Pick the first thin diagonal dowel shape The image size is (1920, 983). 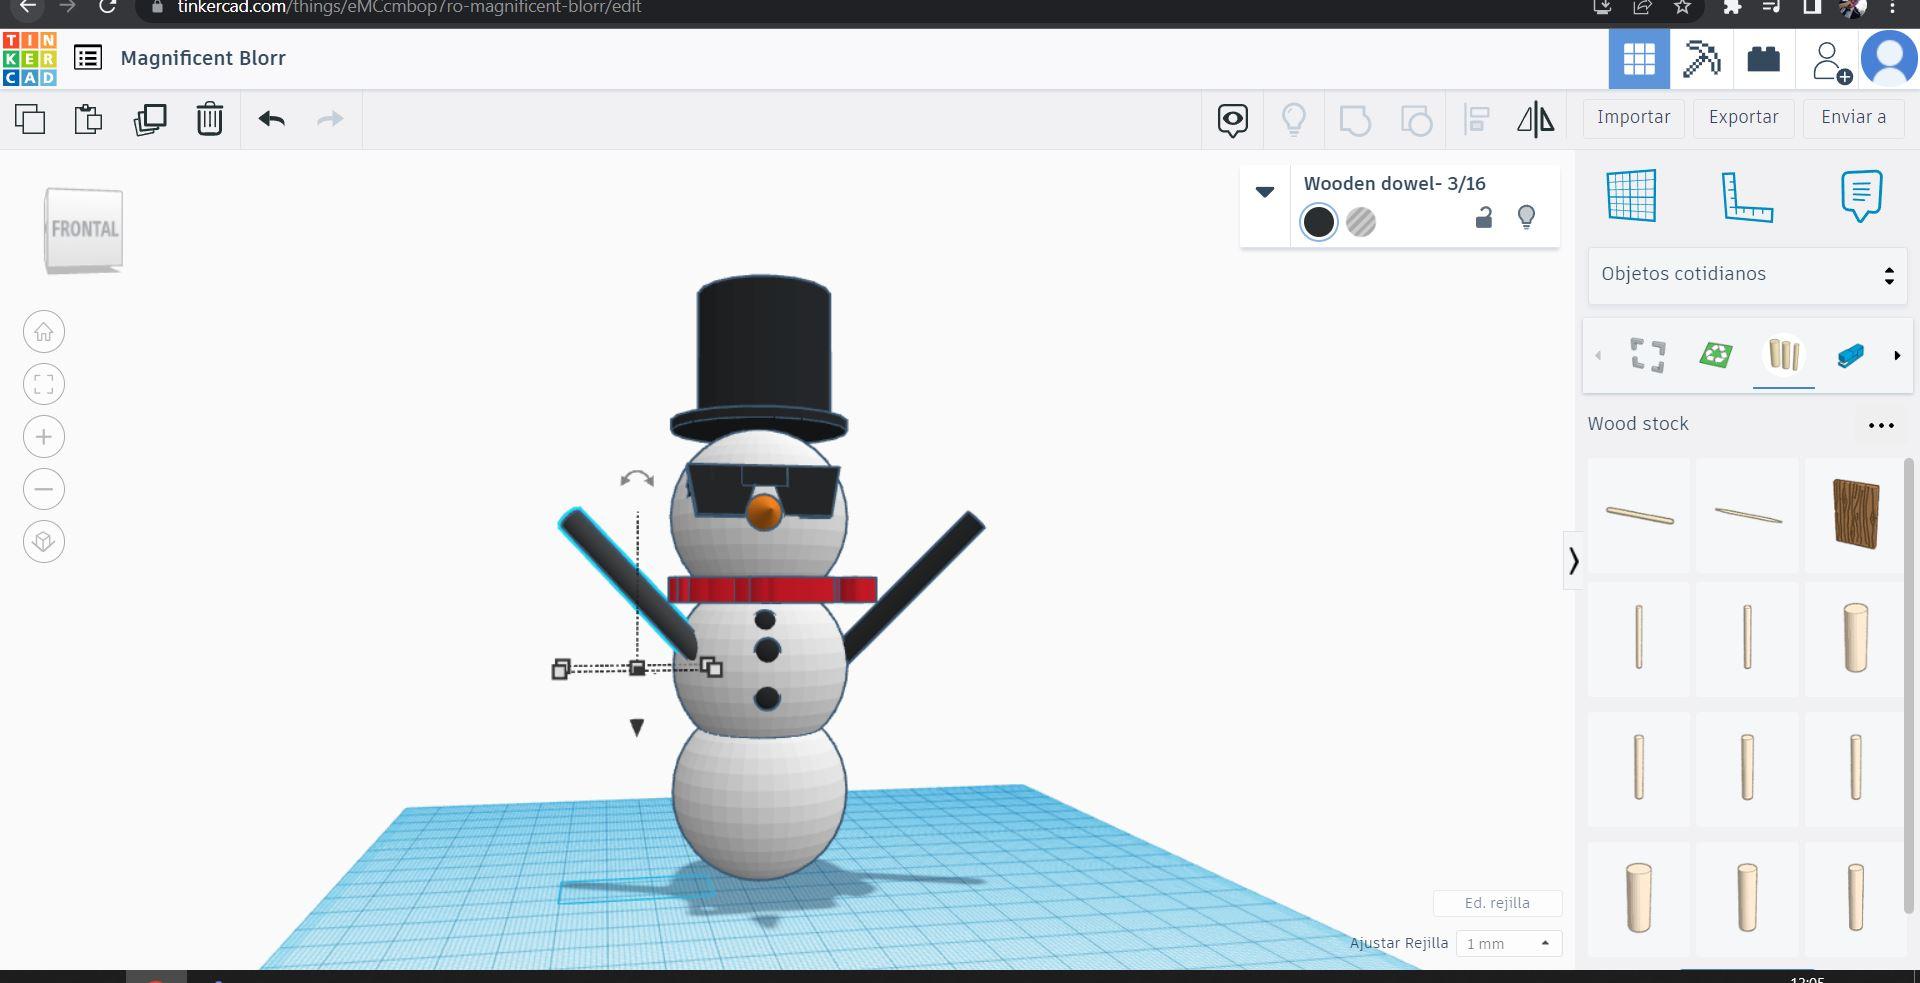1639,514
